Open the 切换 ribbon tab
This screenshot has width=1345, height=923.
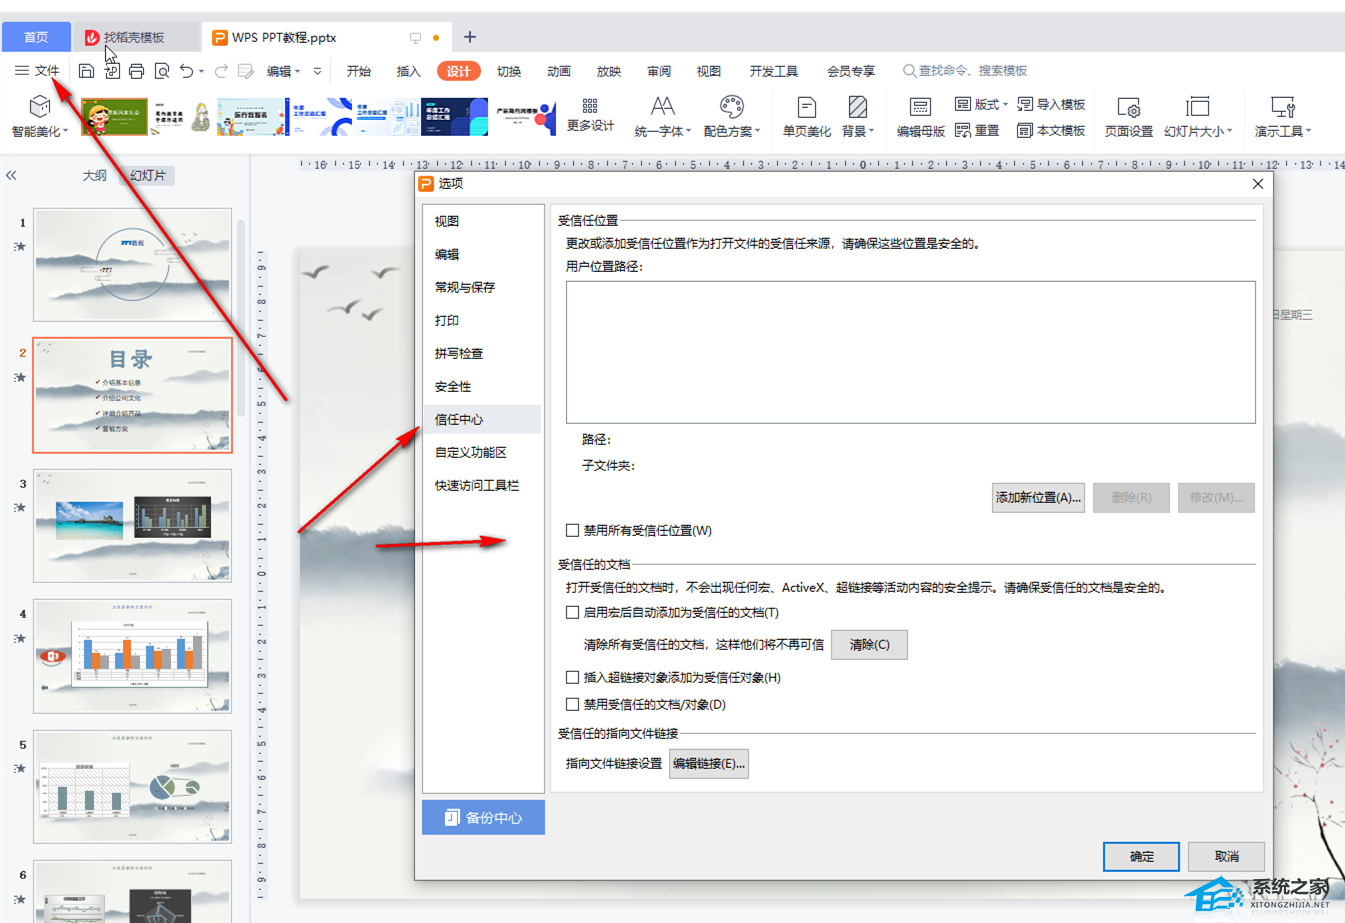pyautogui.click(x=509, y=71)
